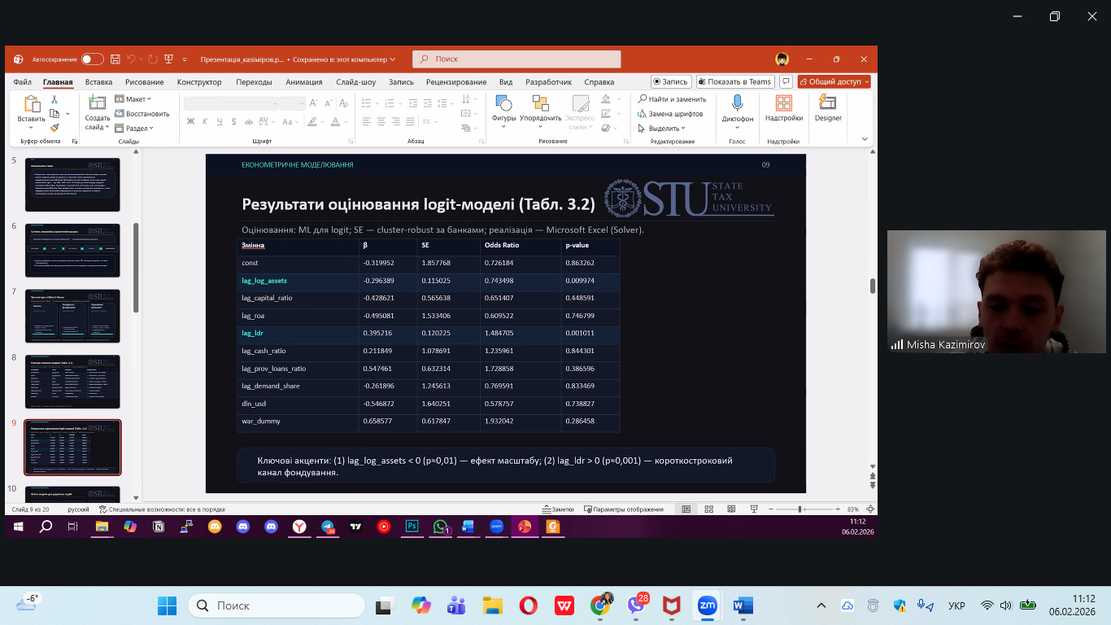Viewport: 1111px width, 625px height.
Task: Click the Save icon in the title bar
Action: coord(116,59)
